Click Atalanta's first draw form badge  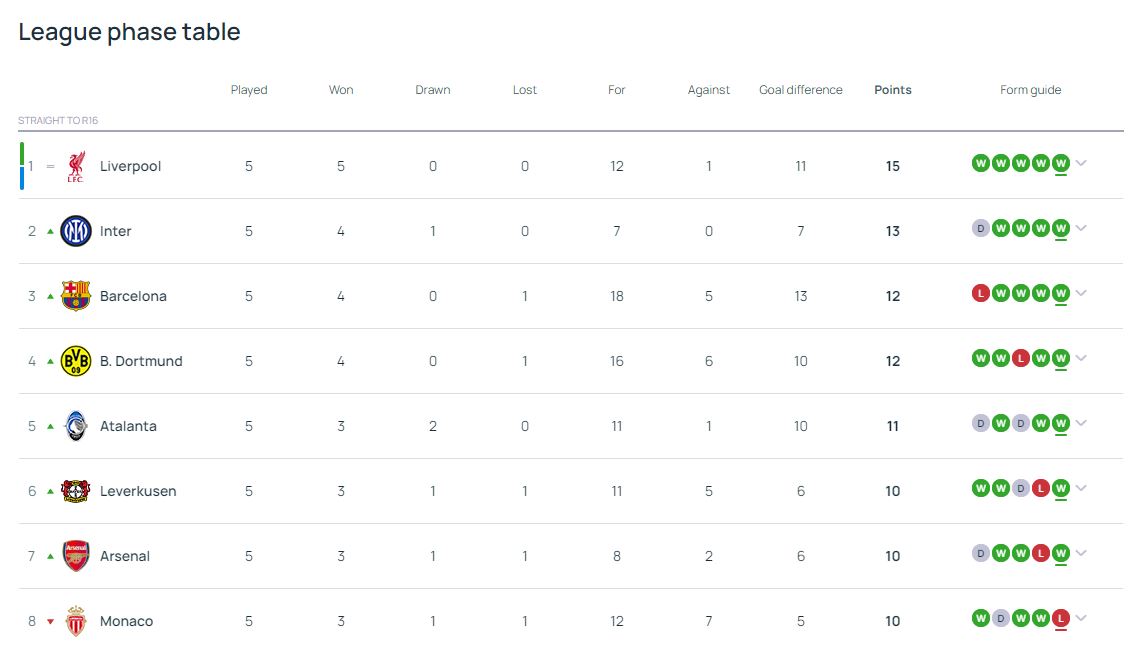pos(980,423)
